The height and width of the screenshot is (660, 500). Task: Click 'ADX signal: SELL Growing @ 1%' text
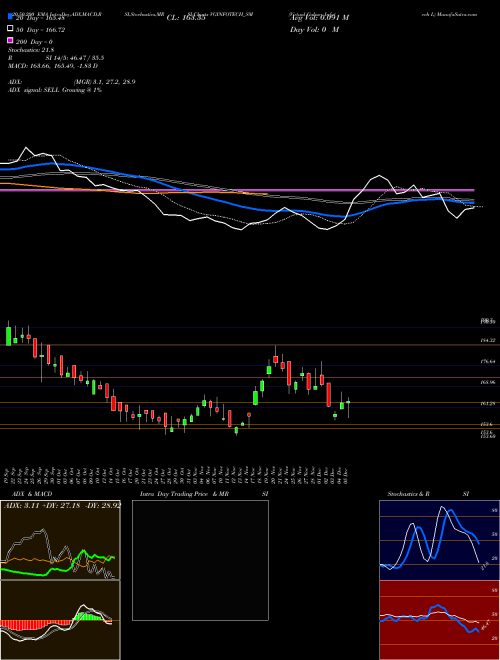point(55,90)
